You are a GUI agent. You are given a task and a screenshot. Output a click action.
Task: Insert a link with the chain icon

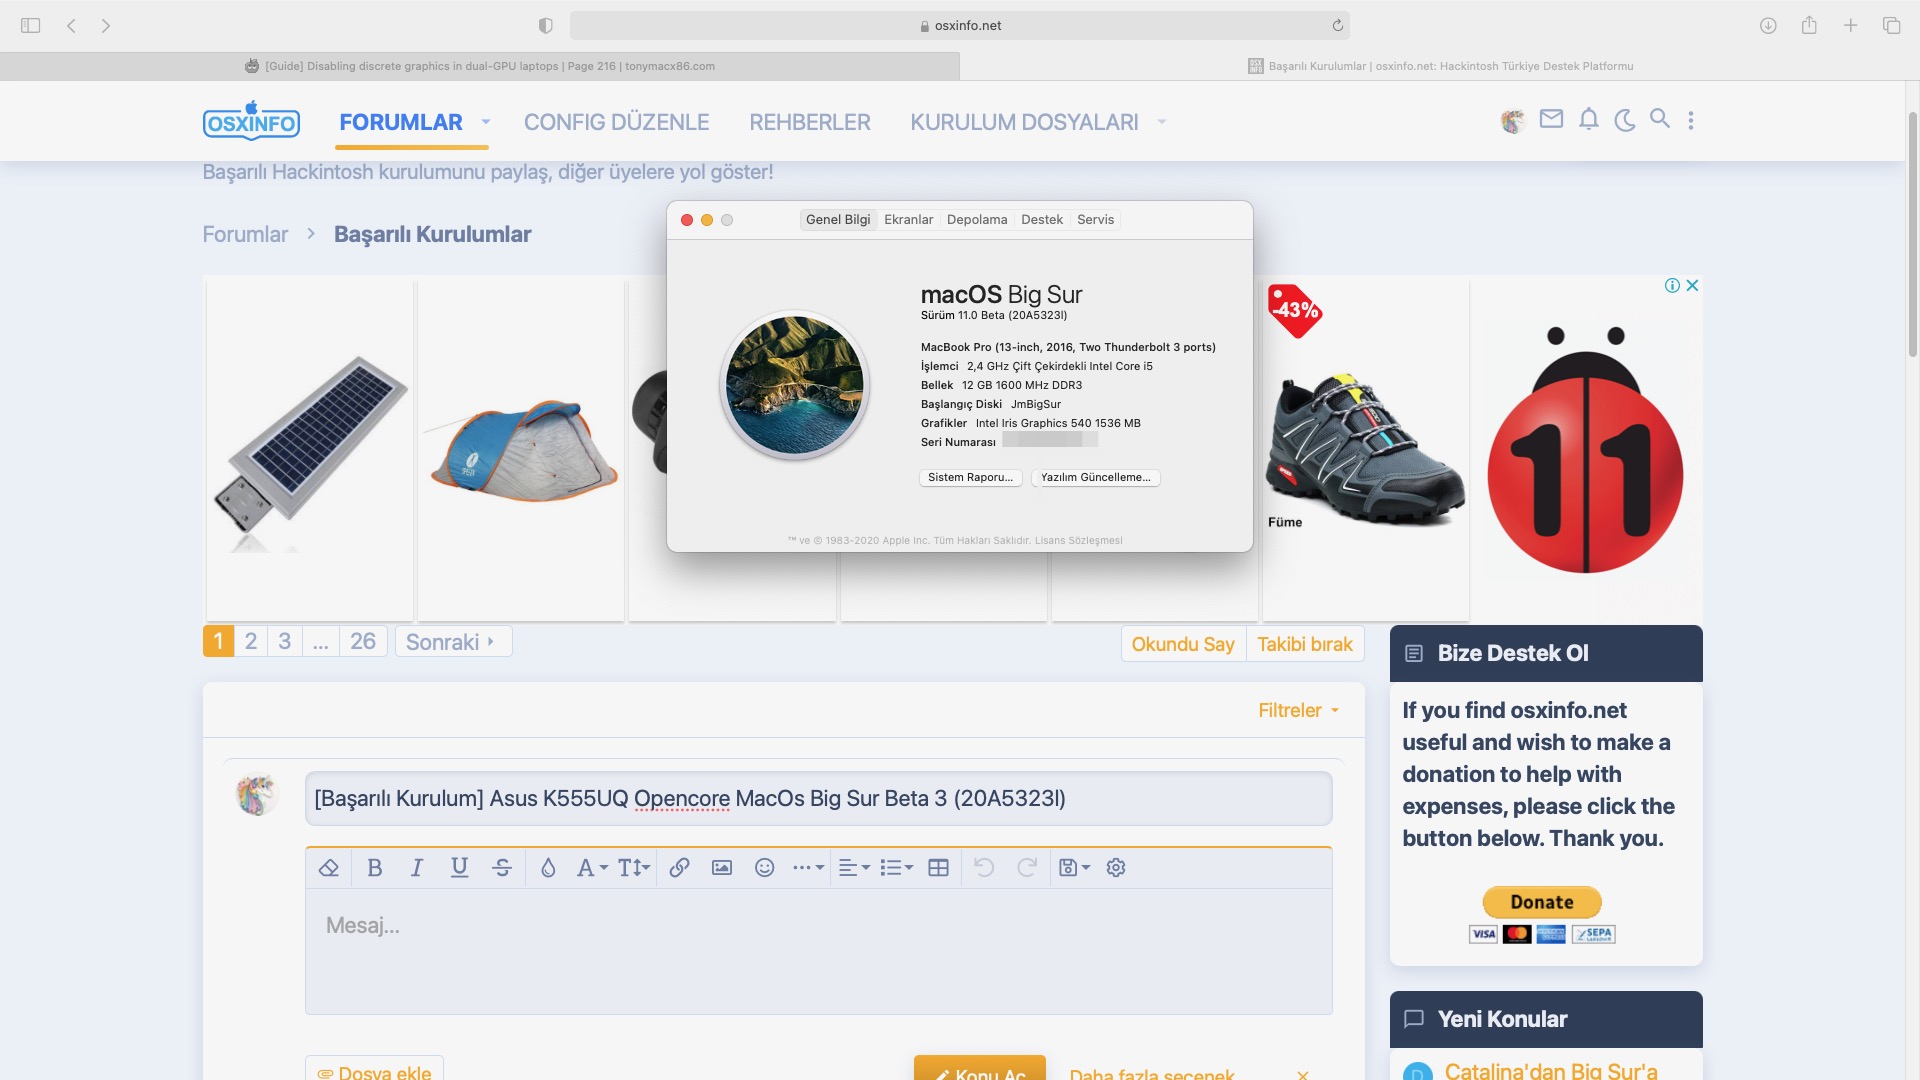pos(679,868)
